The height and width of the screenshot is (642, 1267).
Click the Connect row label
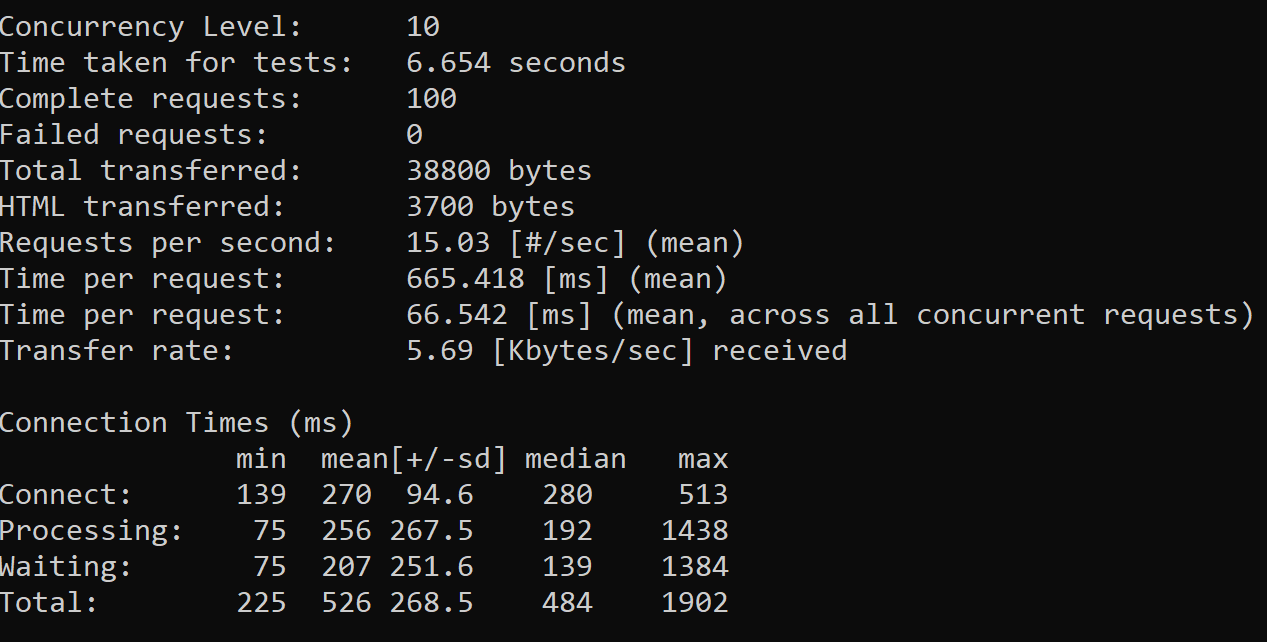pos(66,495)
